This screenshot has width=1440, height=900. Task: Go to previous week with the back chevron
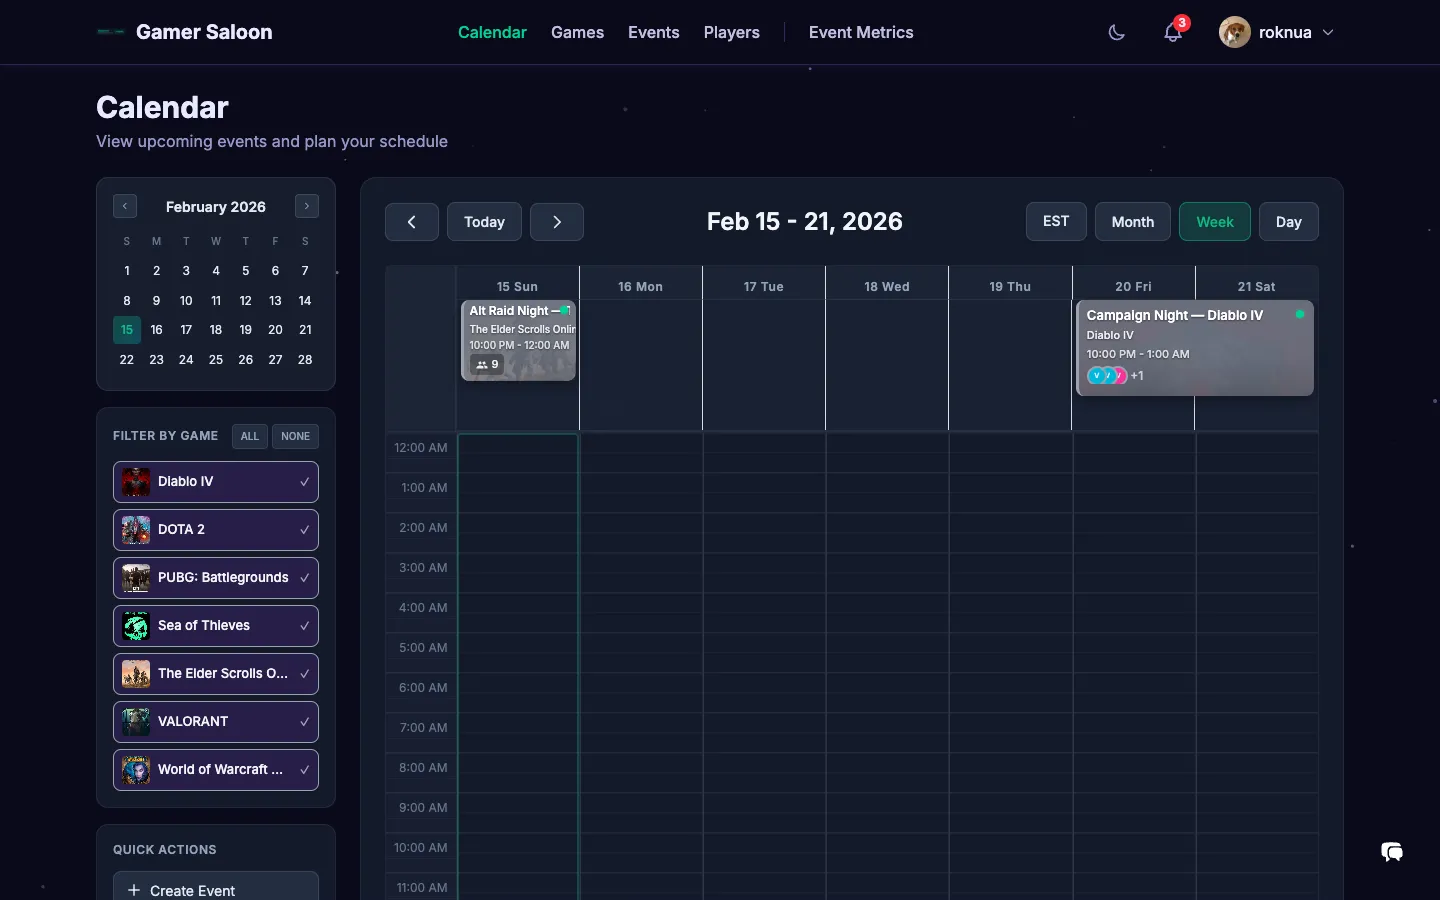coord(411,222)
